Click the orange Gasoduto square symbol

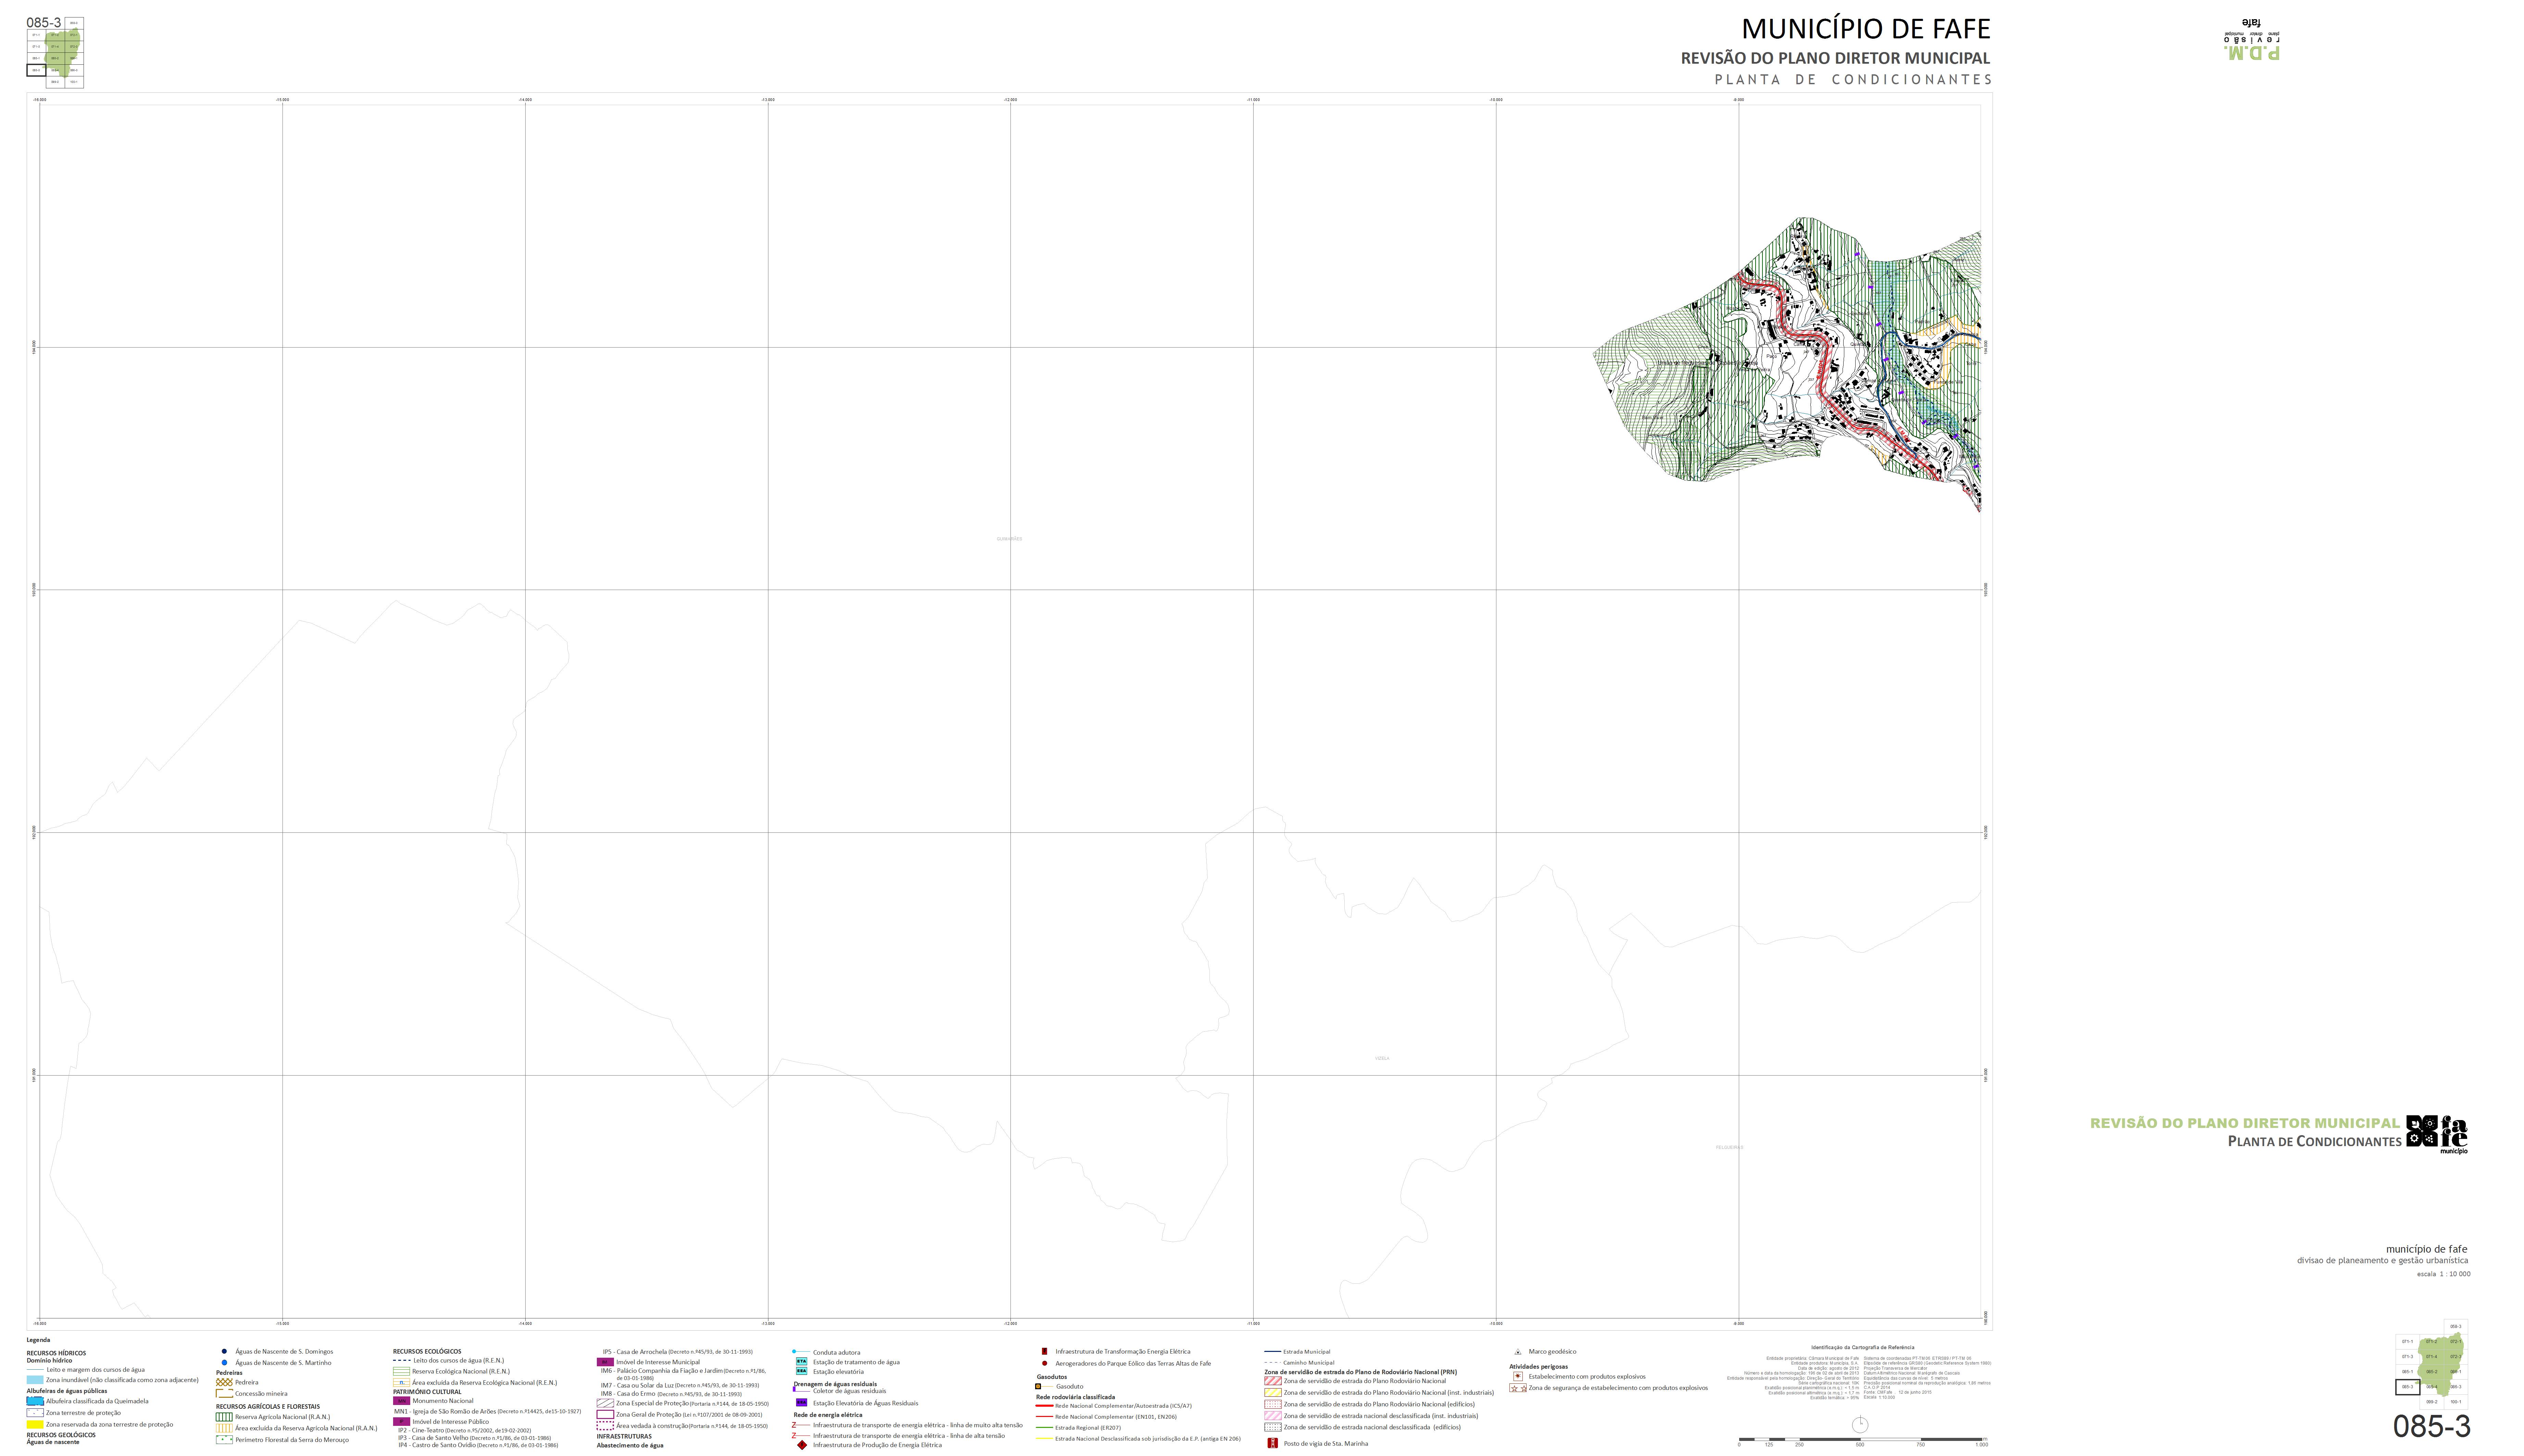pos(1038,1386)
